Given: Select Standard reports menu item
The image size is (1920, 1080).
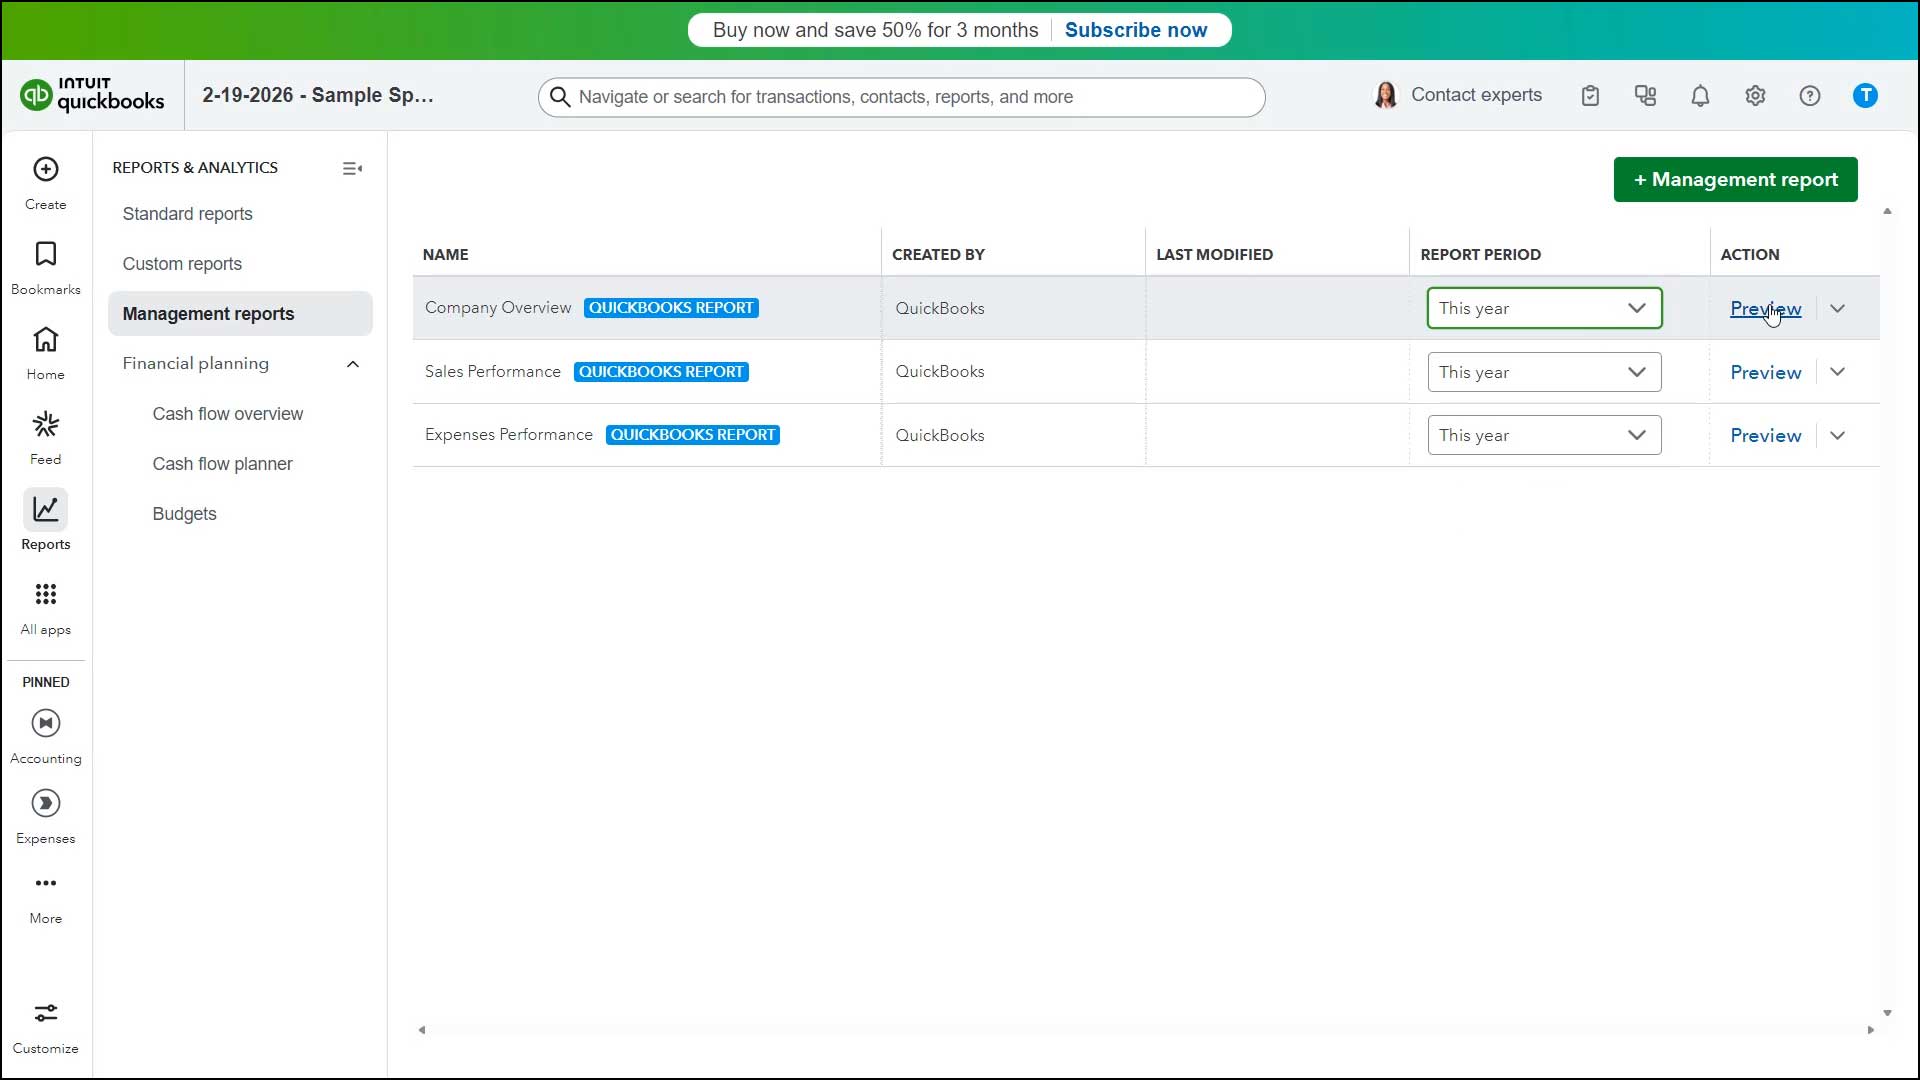Looking at the screenshot, I should [x=188, y=214].
